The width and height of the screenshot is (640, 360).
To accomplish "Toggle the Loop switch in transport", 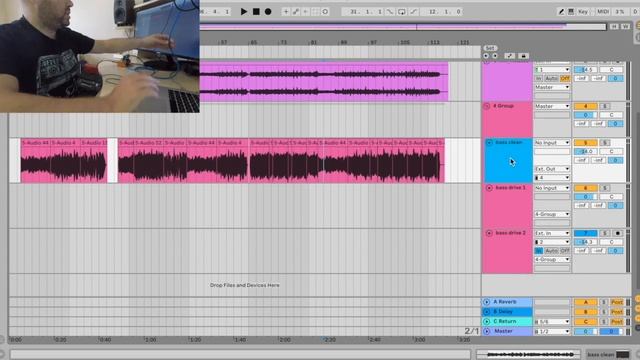I will tap(402, 12).
